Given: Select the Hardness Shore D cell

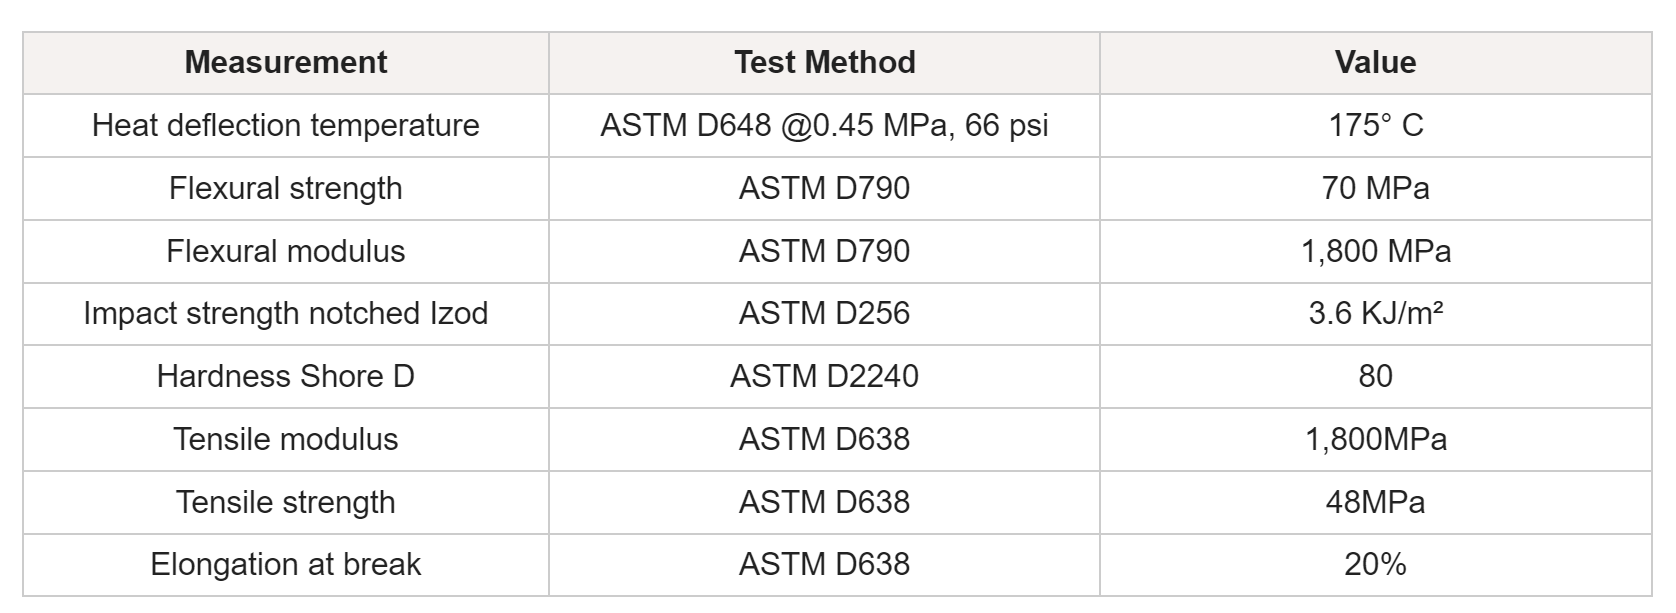Looking at the screenshot, I should pyautogui.click(x=286, y=378).
